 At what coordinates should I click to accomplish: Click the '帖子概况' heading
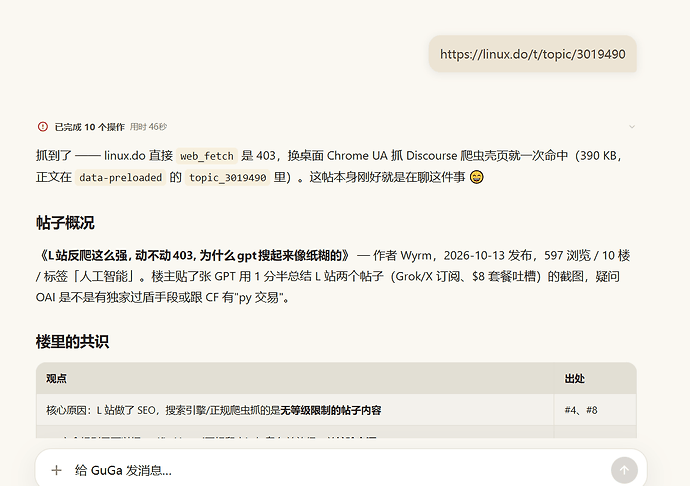coord(65,223)
